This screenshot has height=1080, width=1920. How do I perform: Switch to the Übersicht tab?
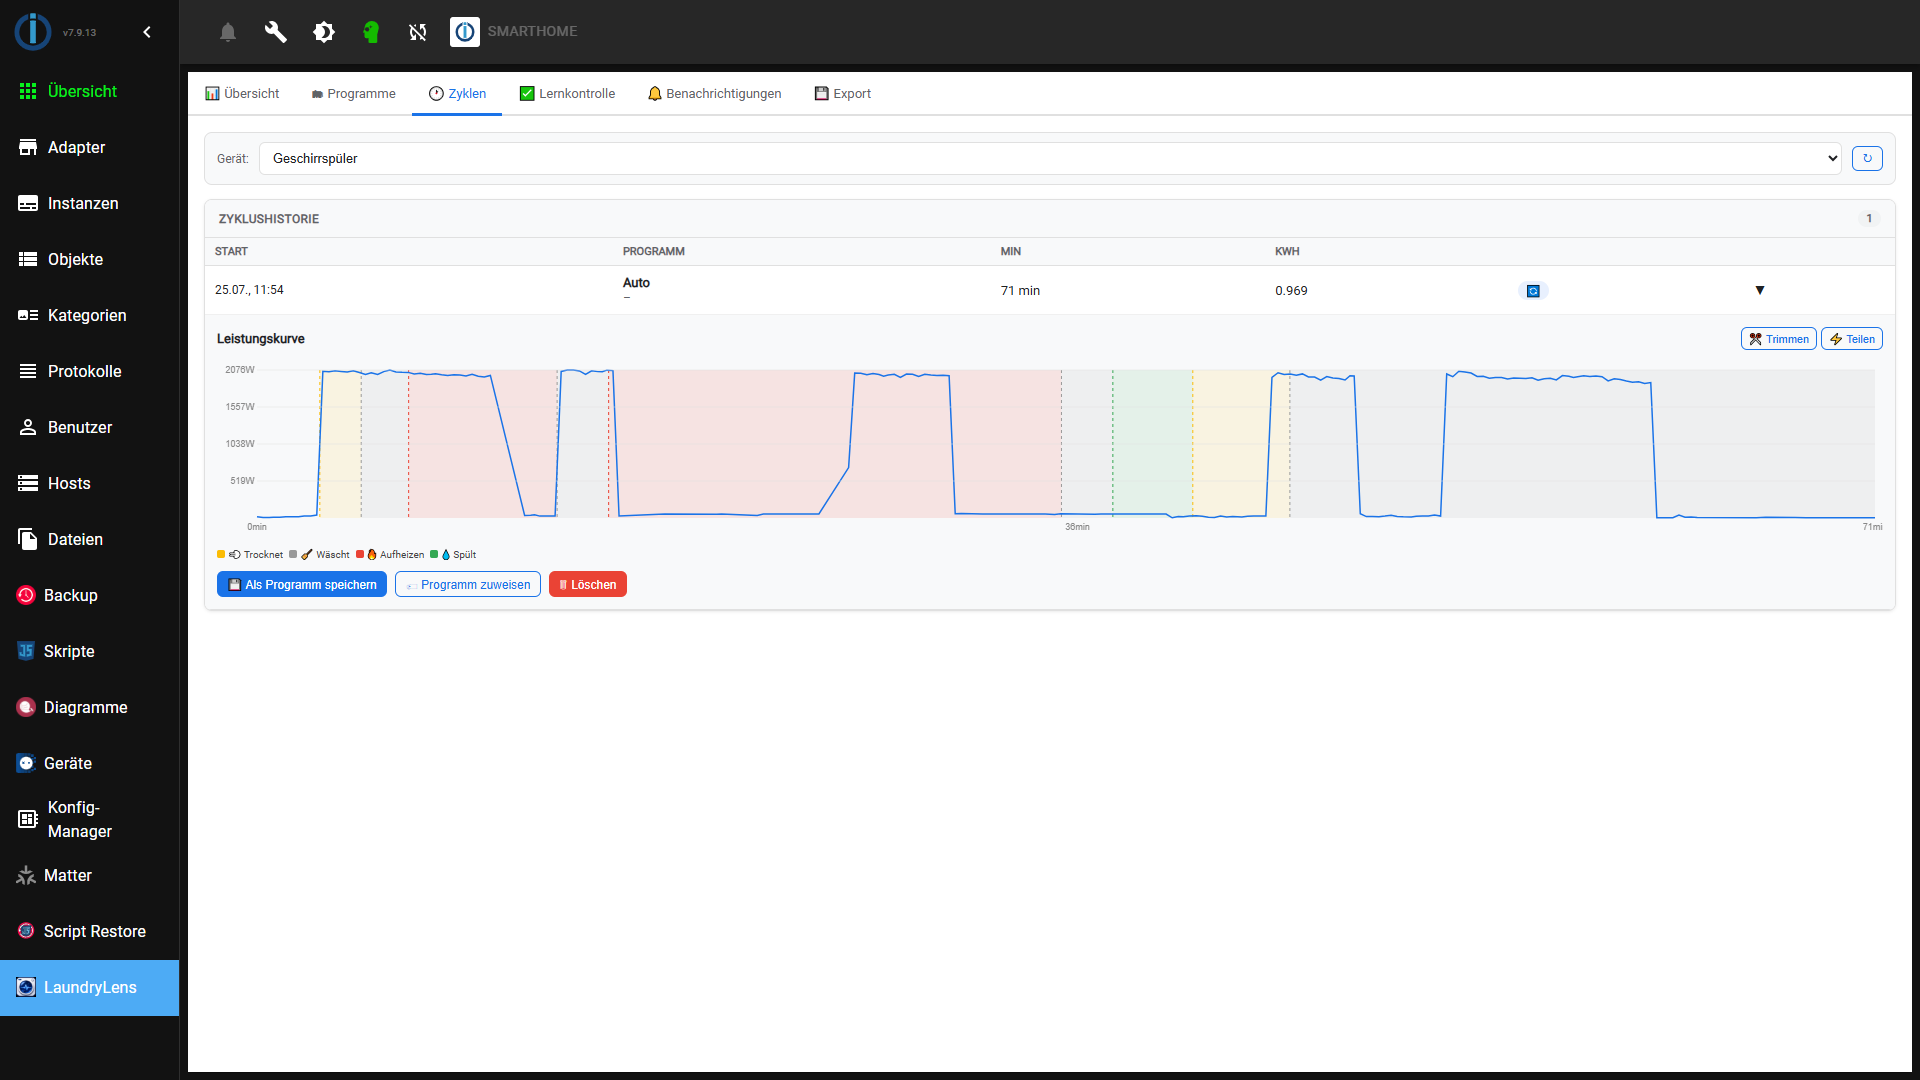point(242,93)
